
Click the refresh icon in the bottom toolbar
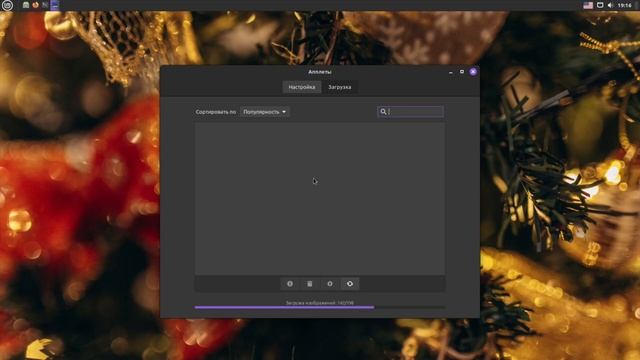[350, 284]
